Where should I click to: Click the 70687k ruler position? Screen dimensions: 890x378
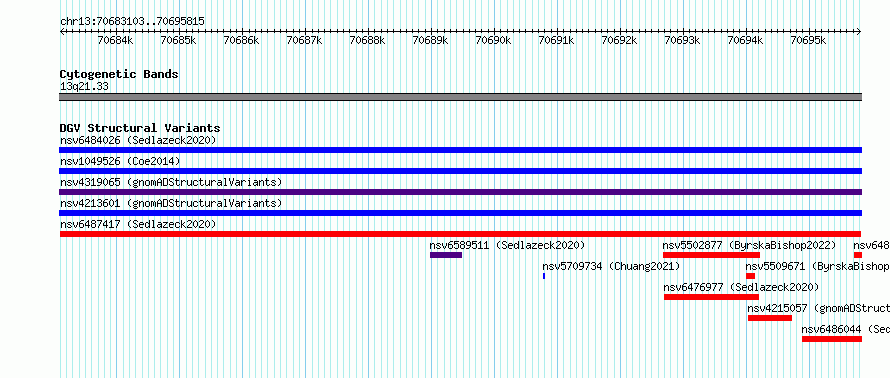pyautogui.click(x=305, y=40)
